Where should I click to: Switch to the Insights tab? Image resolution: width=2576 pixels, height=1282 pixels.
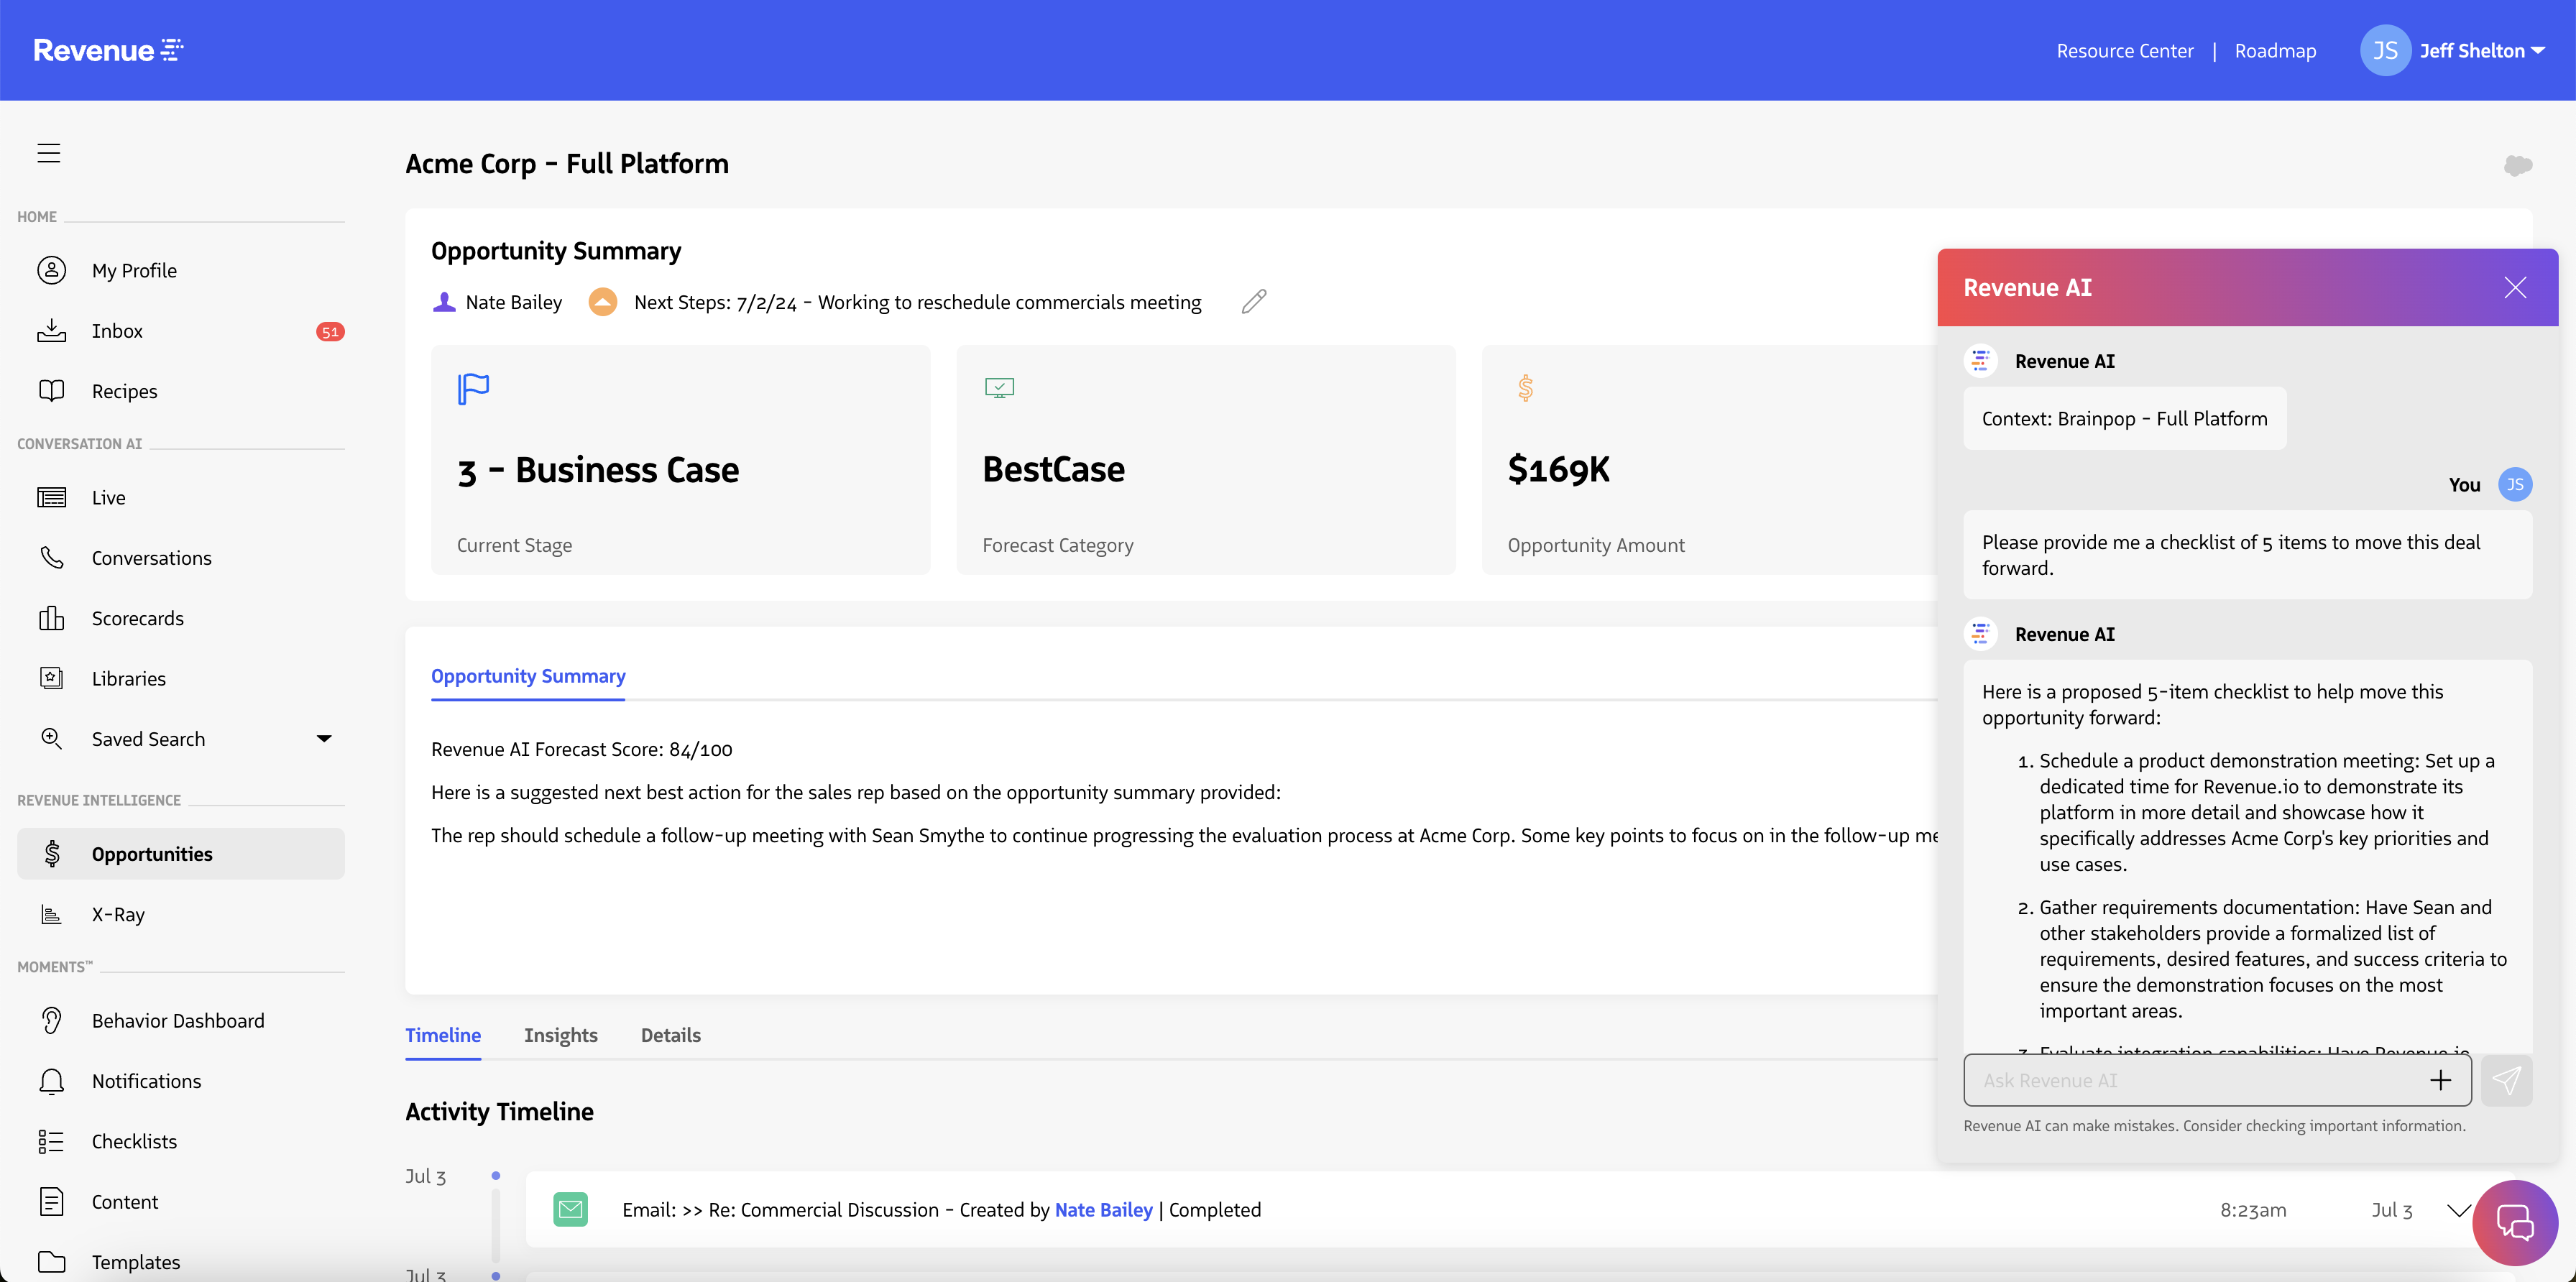560,1035
